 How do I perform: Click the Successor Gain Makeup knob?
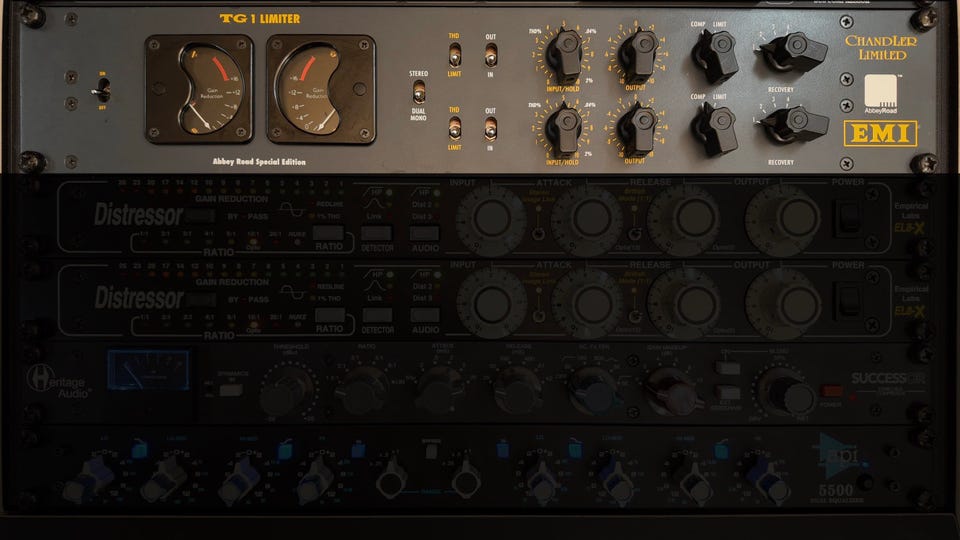[674, 392]
